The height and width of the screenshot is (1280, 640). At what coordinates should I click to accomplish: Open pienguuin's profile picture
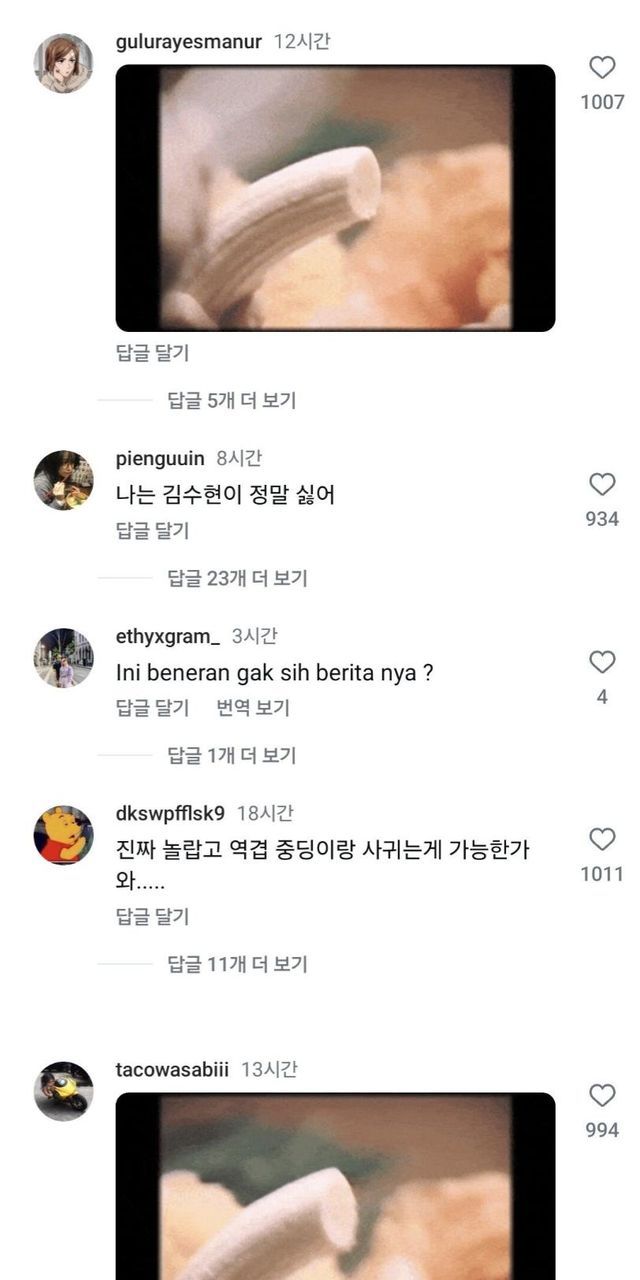pos(64,480)
